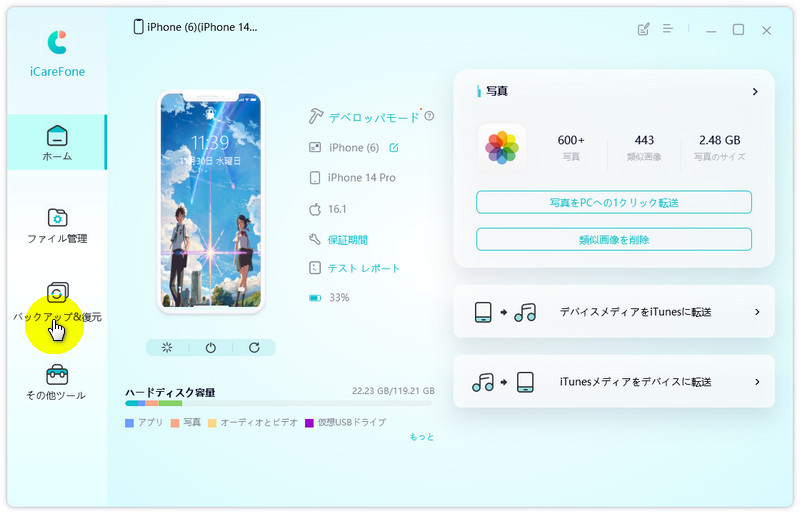Click the phone lock screen preview
800x514 pixels.
(211, 201)
